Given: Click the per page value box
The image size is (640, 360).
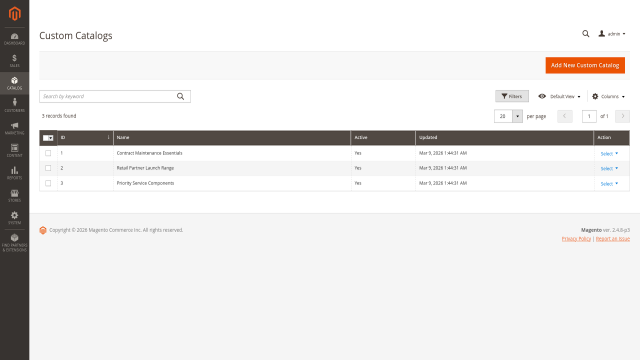Looking at the screenshot, I should coord(503,116).
